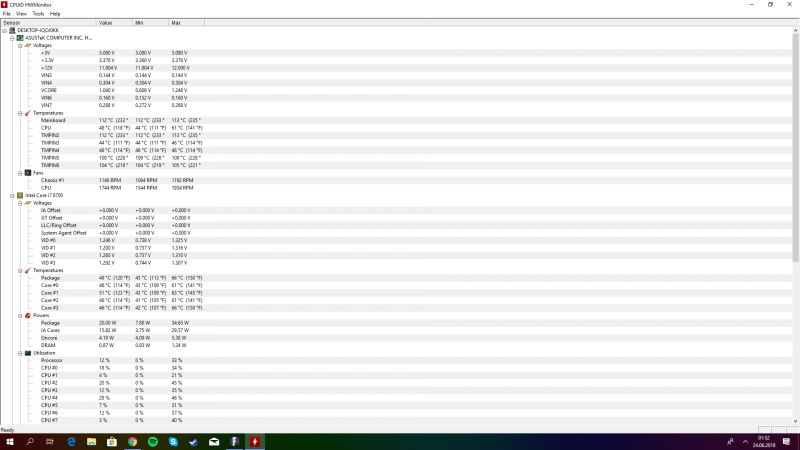800x450 pixels.
Task: Collapse the Fans group
Action: (20, 173)
